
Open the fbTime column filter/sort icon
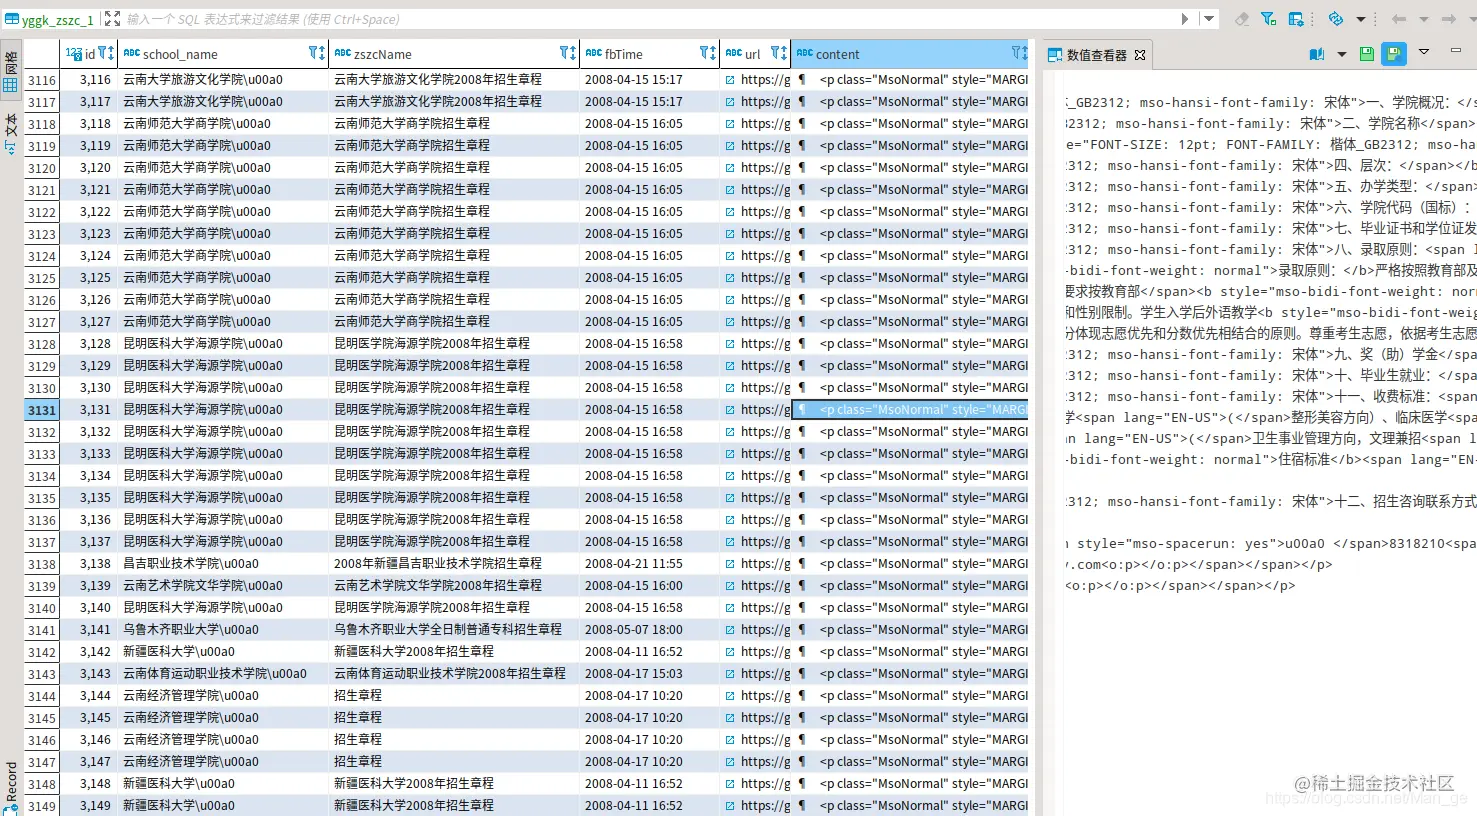[708, 54]
